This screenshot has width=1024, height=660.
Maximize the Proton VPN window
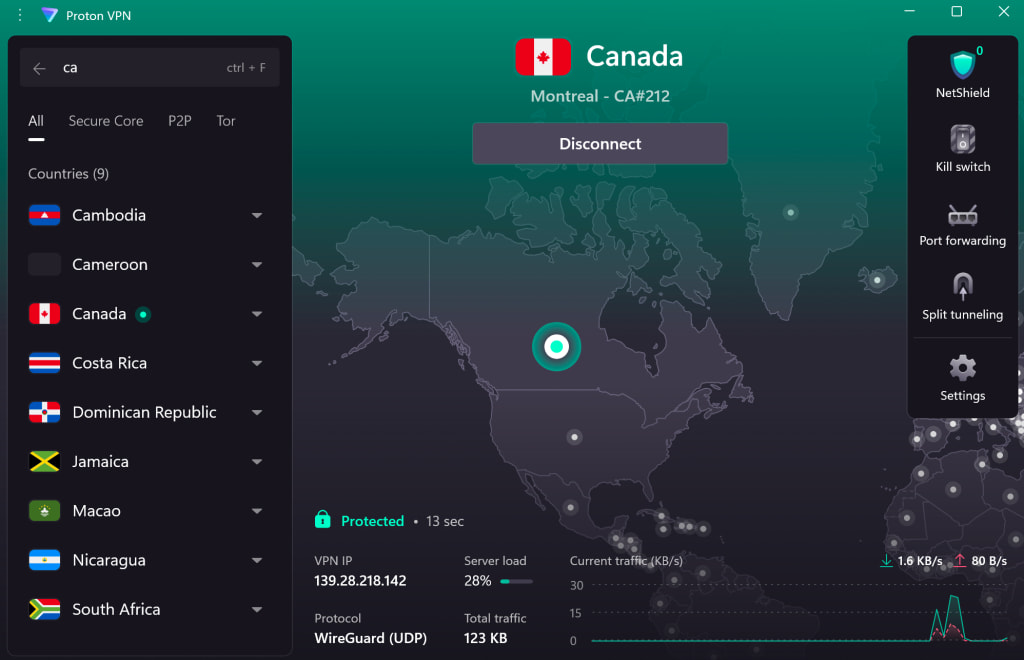pos(957,11)
